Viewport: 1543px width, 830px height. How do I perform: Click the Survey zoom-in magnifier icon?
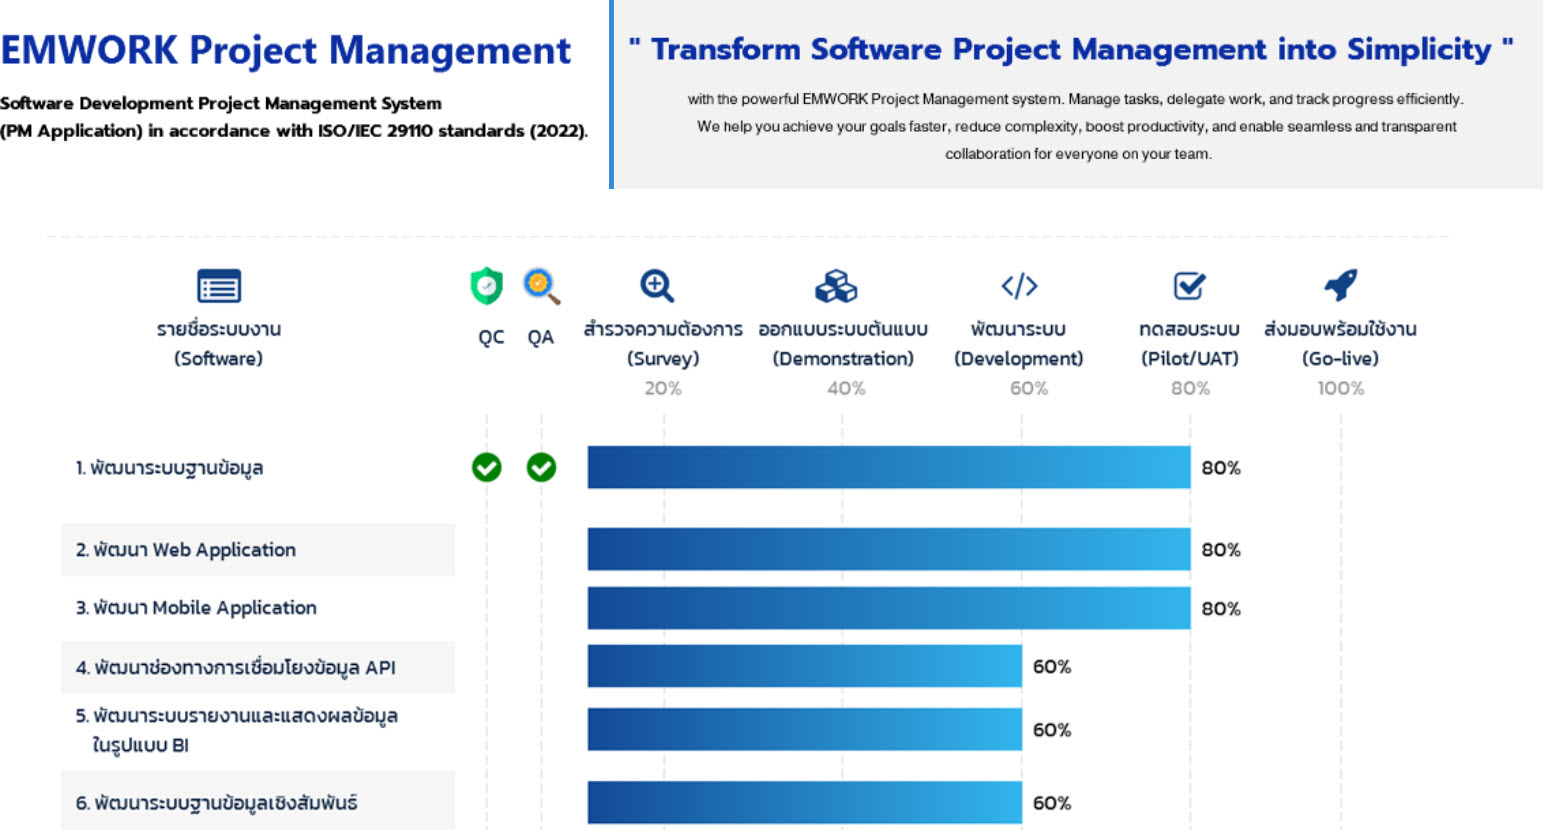click(x=657, y=286)
